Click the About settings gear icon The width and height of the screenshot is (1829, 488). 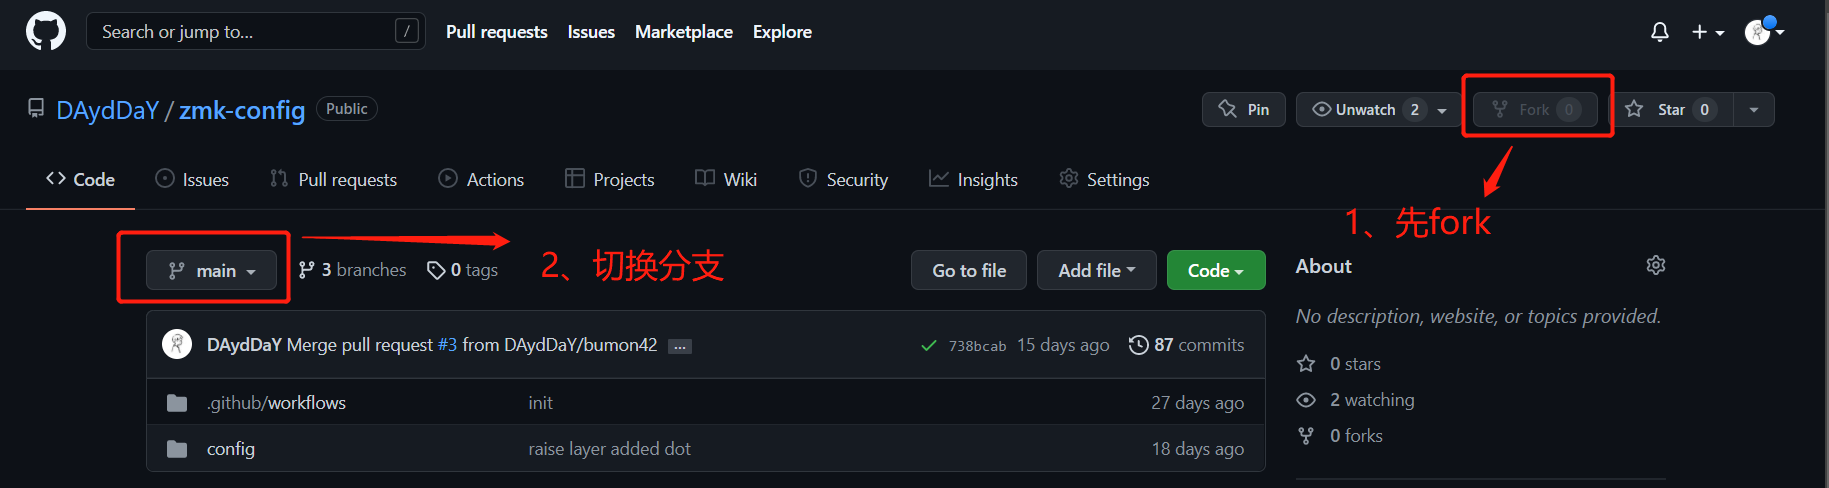click(x=1656, y=265)
